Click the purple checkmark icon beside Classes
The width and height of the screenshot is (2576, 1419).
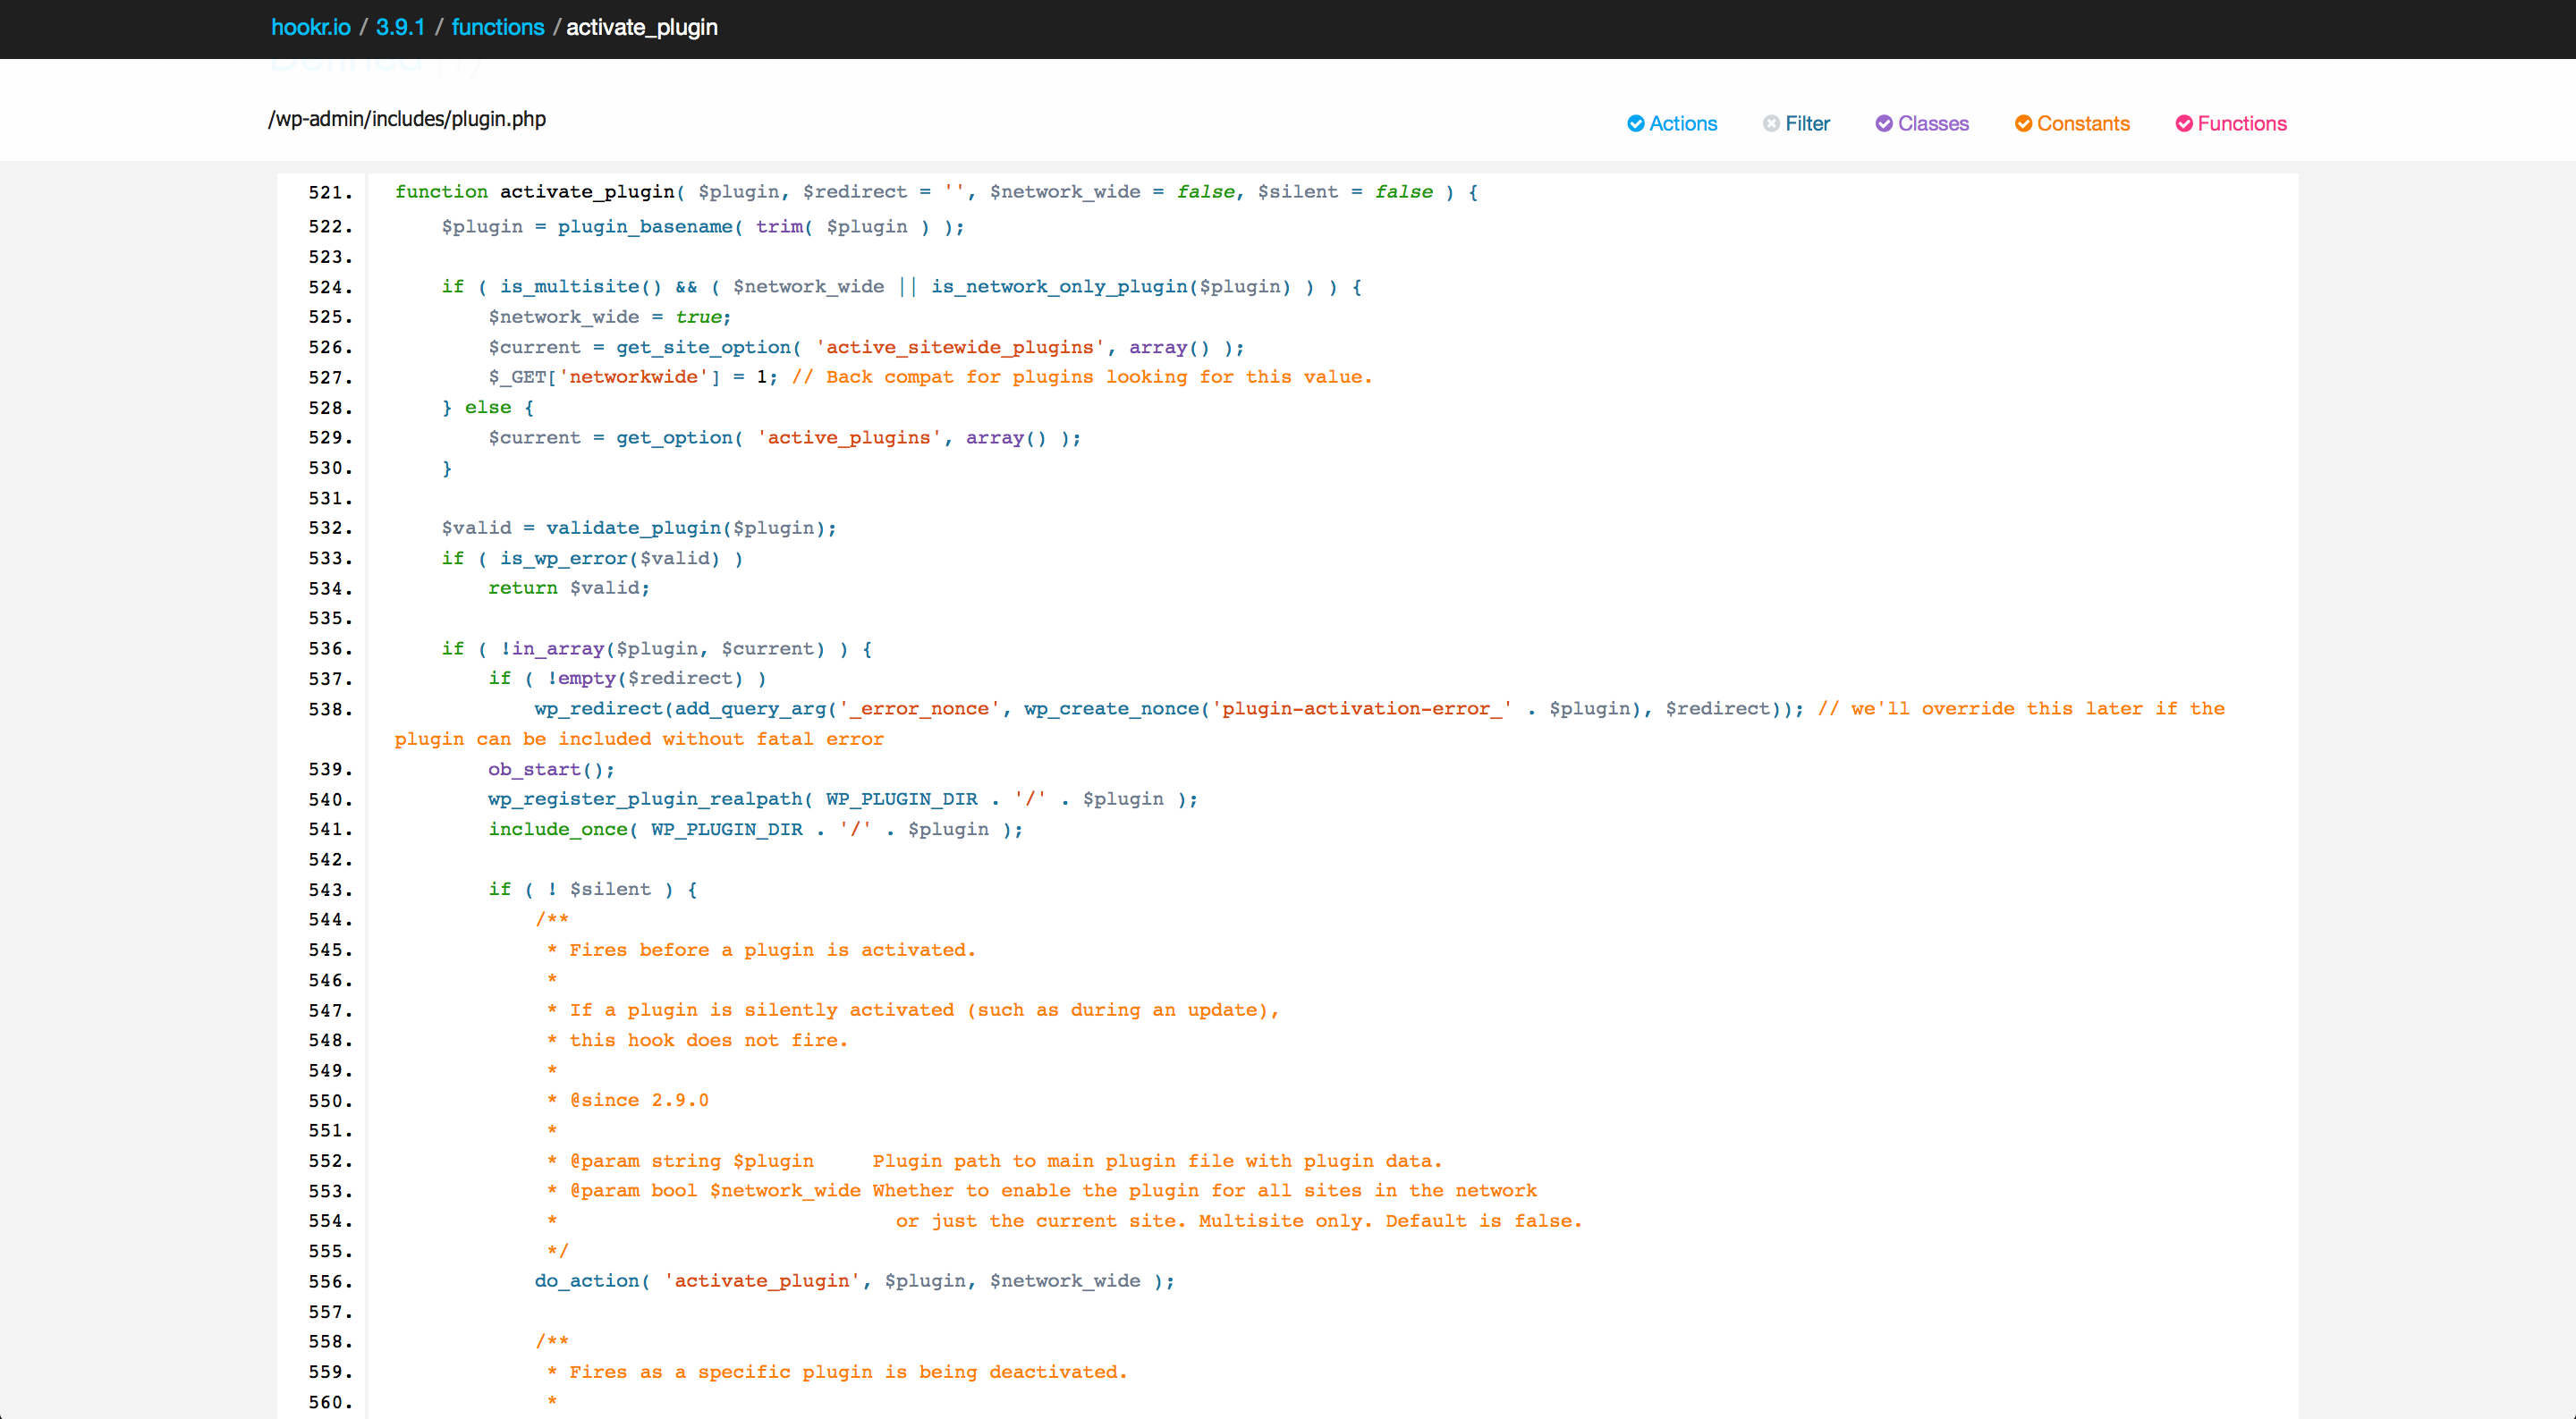click(x=1884, y=123)
